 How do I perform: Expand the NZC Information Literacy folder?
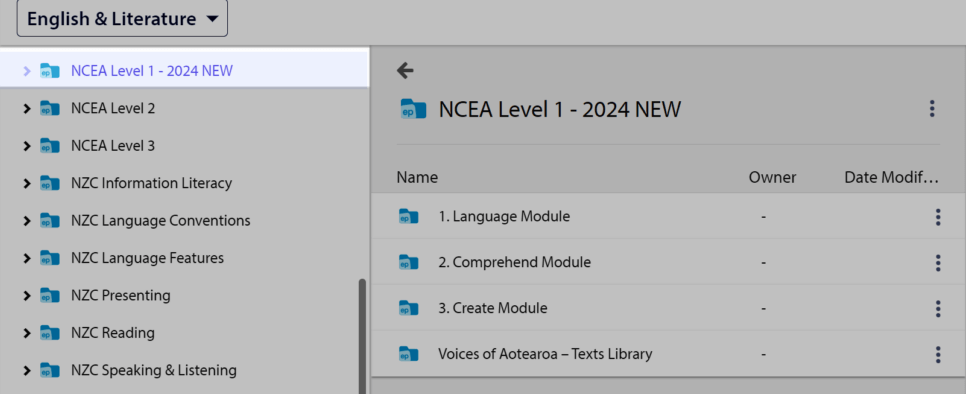[x=26, y=183]
